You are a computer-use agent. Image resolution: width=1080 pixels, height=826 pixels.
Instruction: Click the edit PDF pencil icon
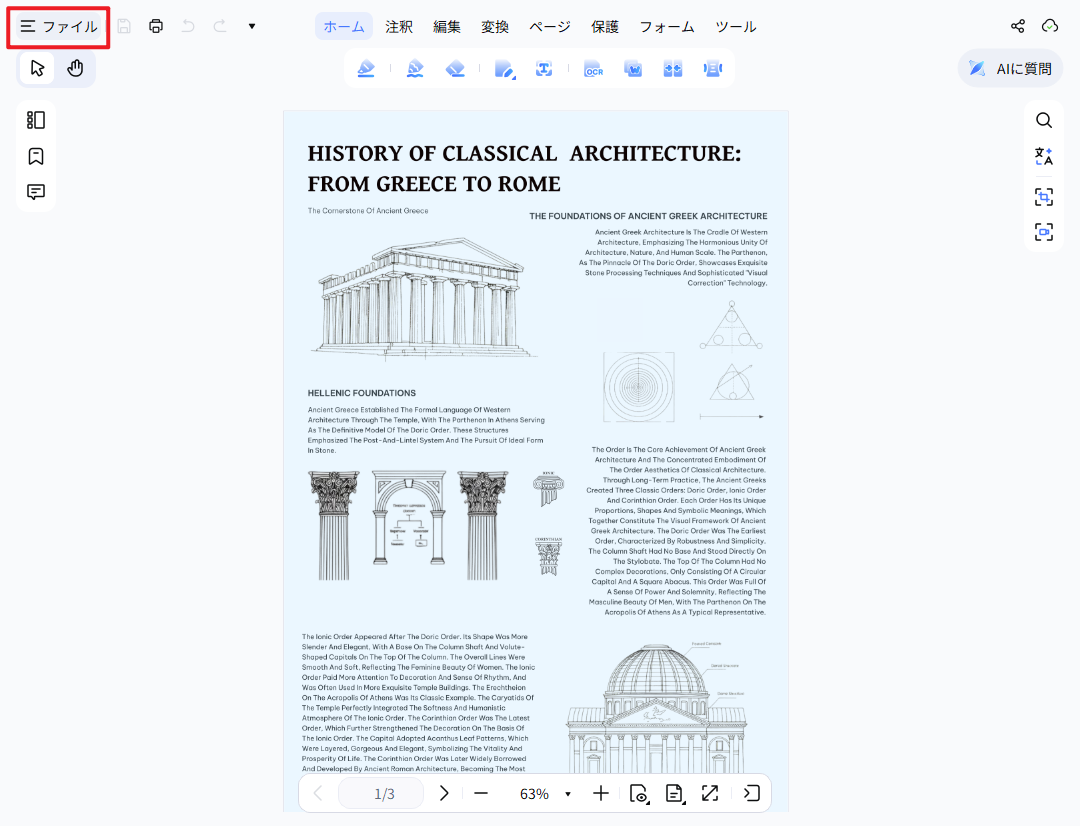504,69
